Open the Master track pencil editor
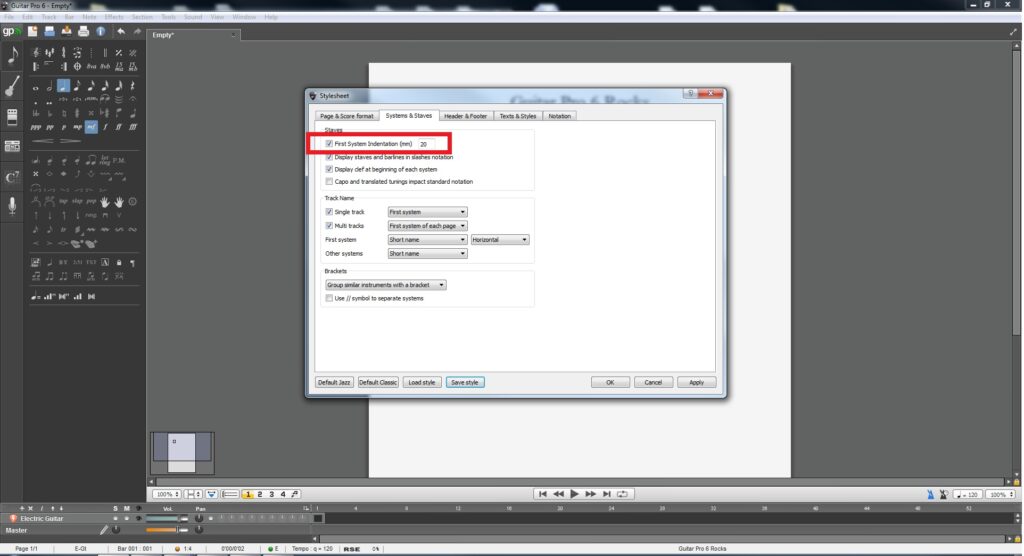Screen dimensions: 1024x556 103,531
